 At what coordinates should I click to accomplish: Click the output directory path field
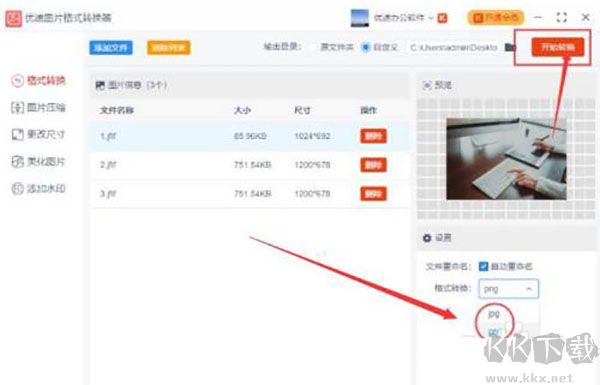[454, 47]
